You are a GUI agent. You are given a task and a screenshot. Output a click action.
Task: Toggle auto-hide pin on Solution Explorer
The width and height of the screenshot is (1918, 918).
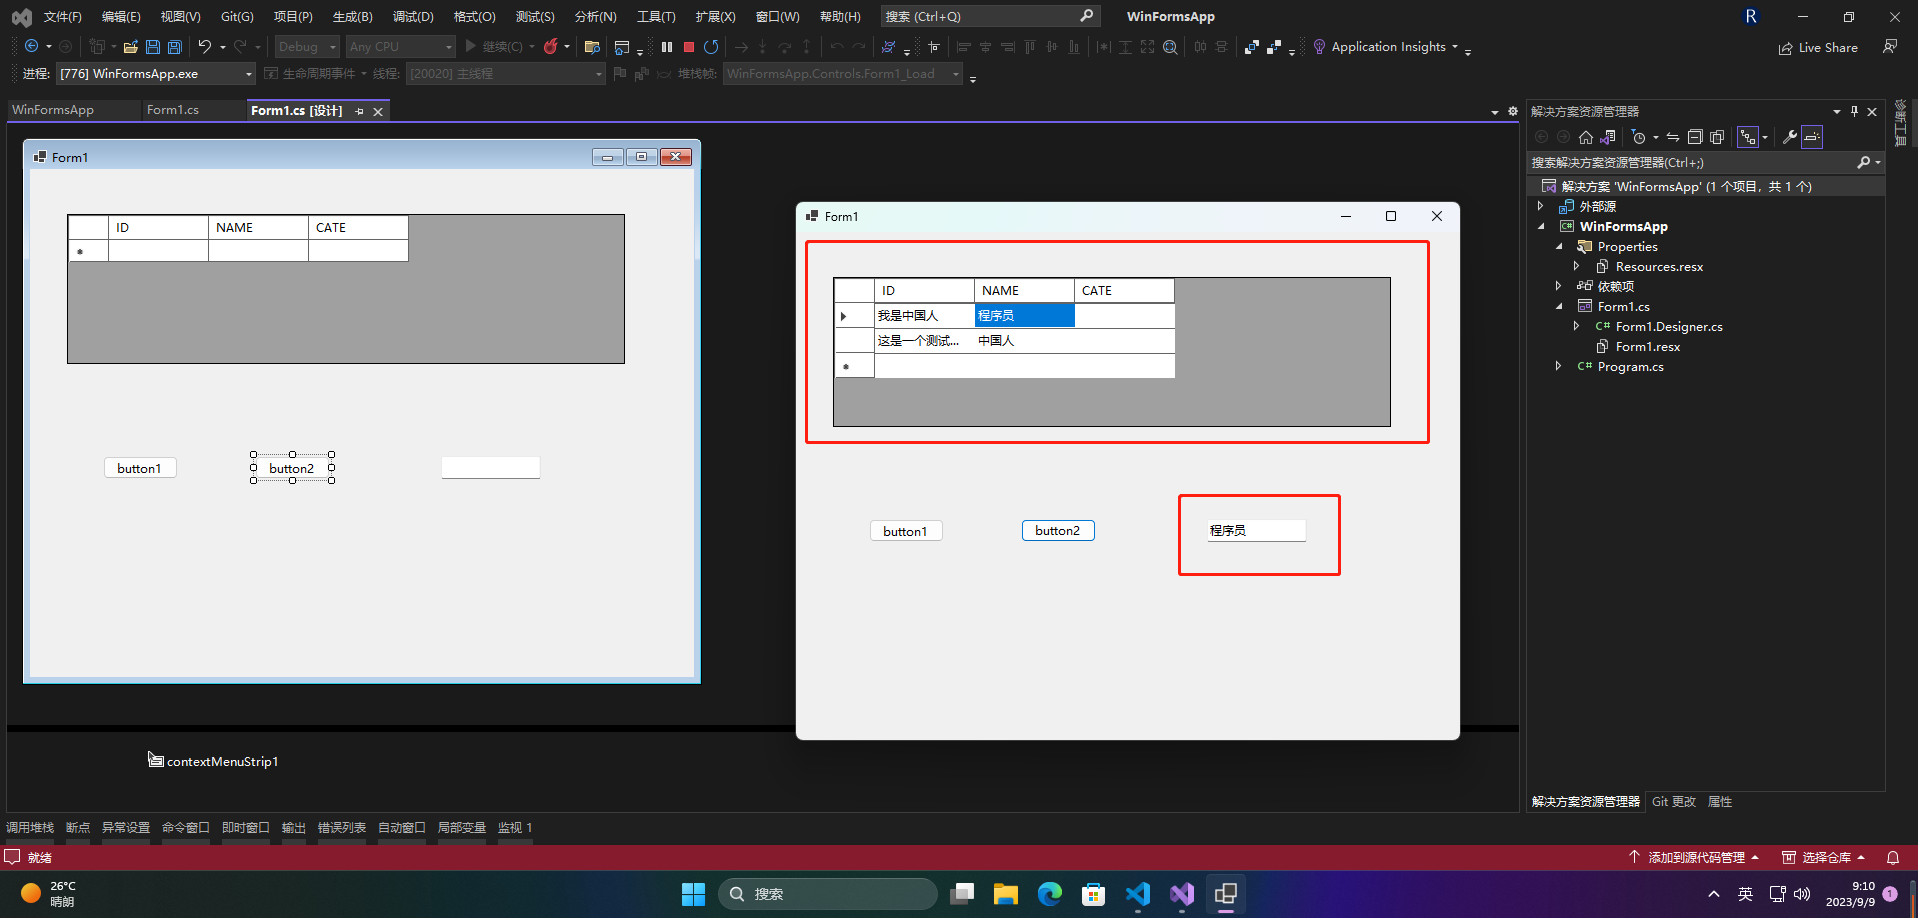[1854, 111]
